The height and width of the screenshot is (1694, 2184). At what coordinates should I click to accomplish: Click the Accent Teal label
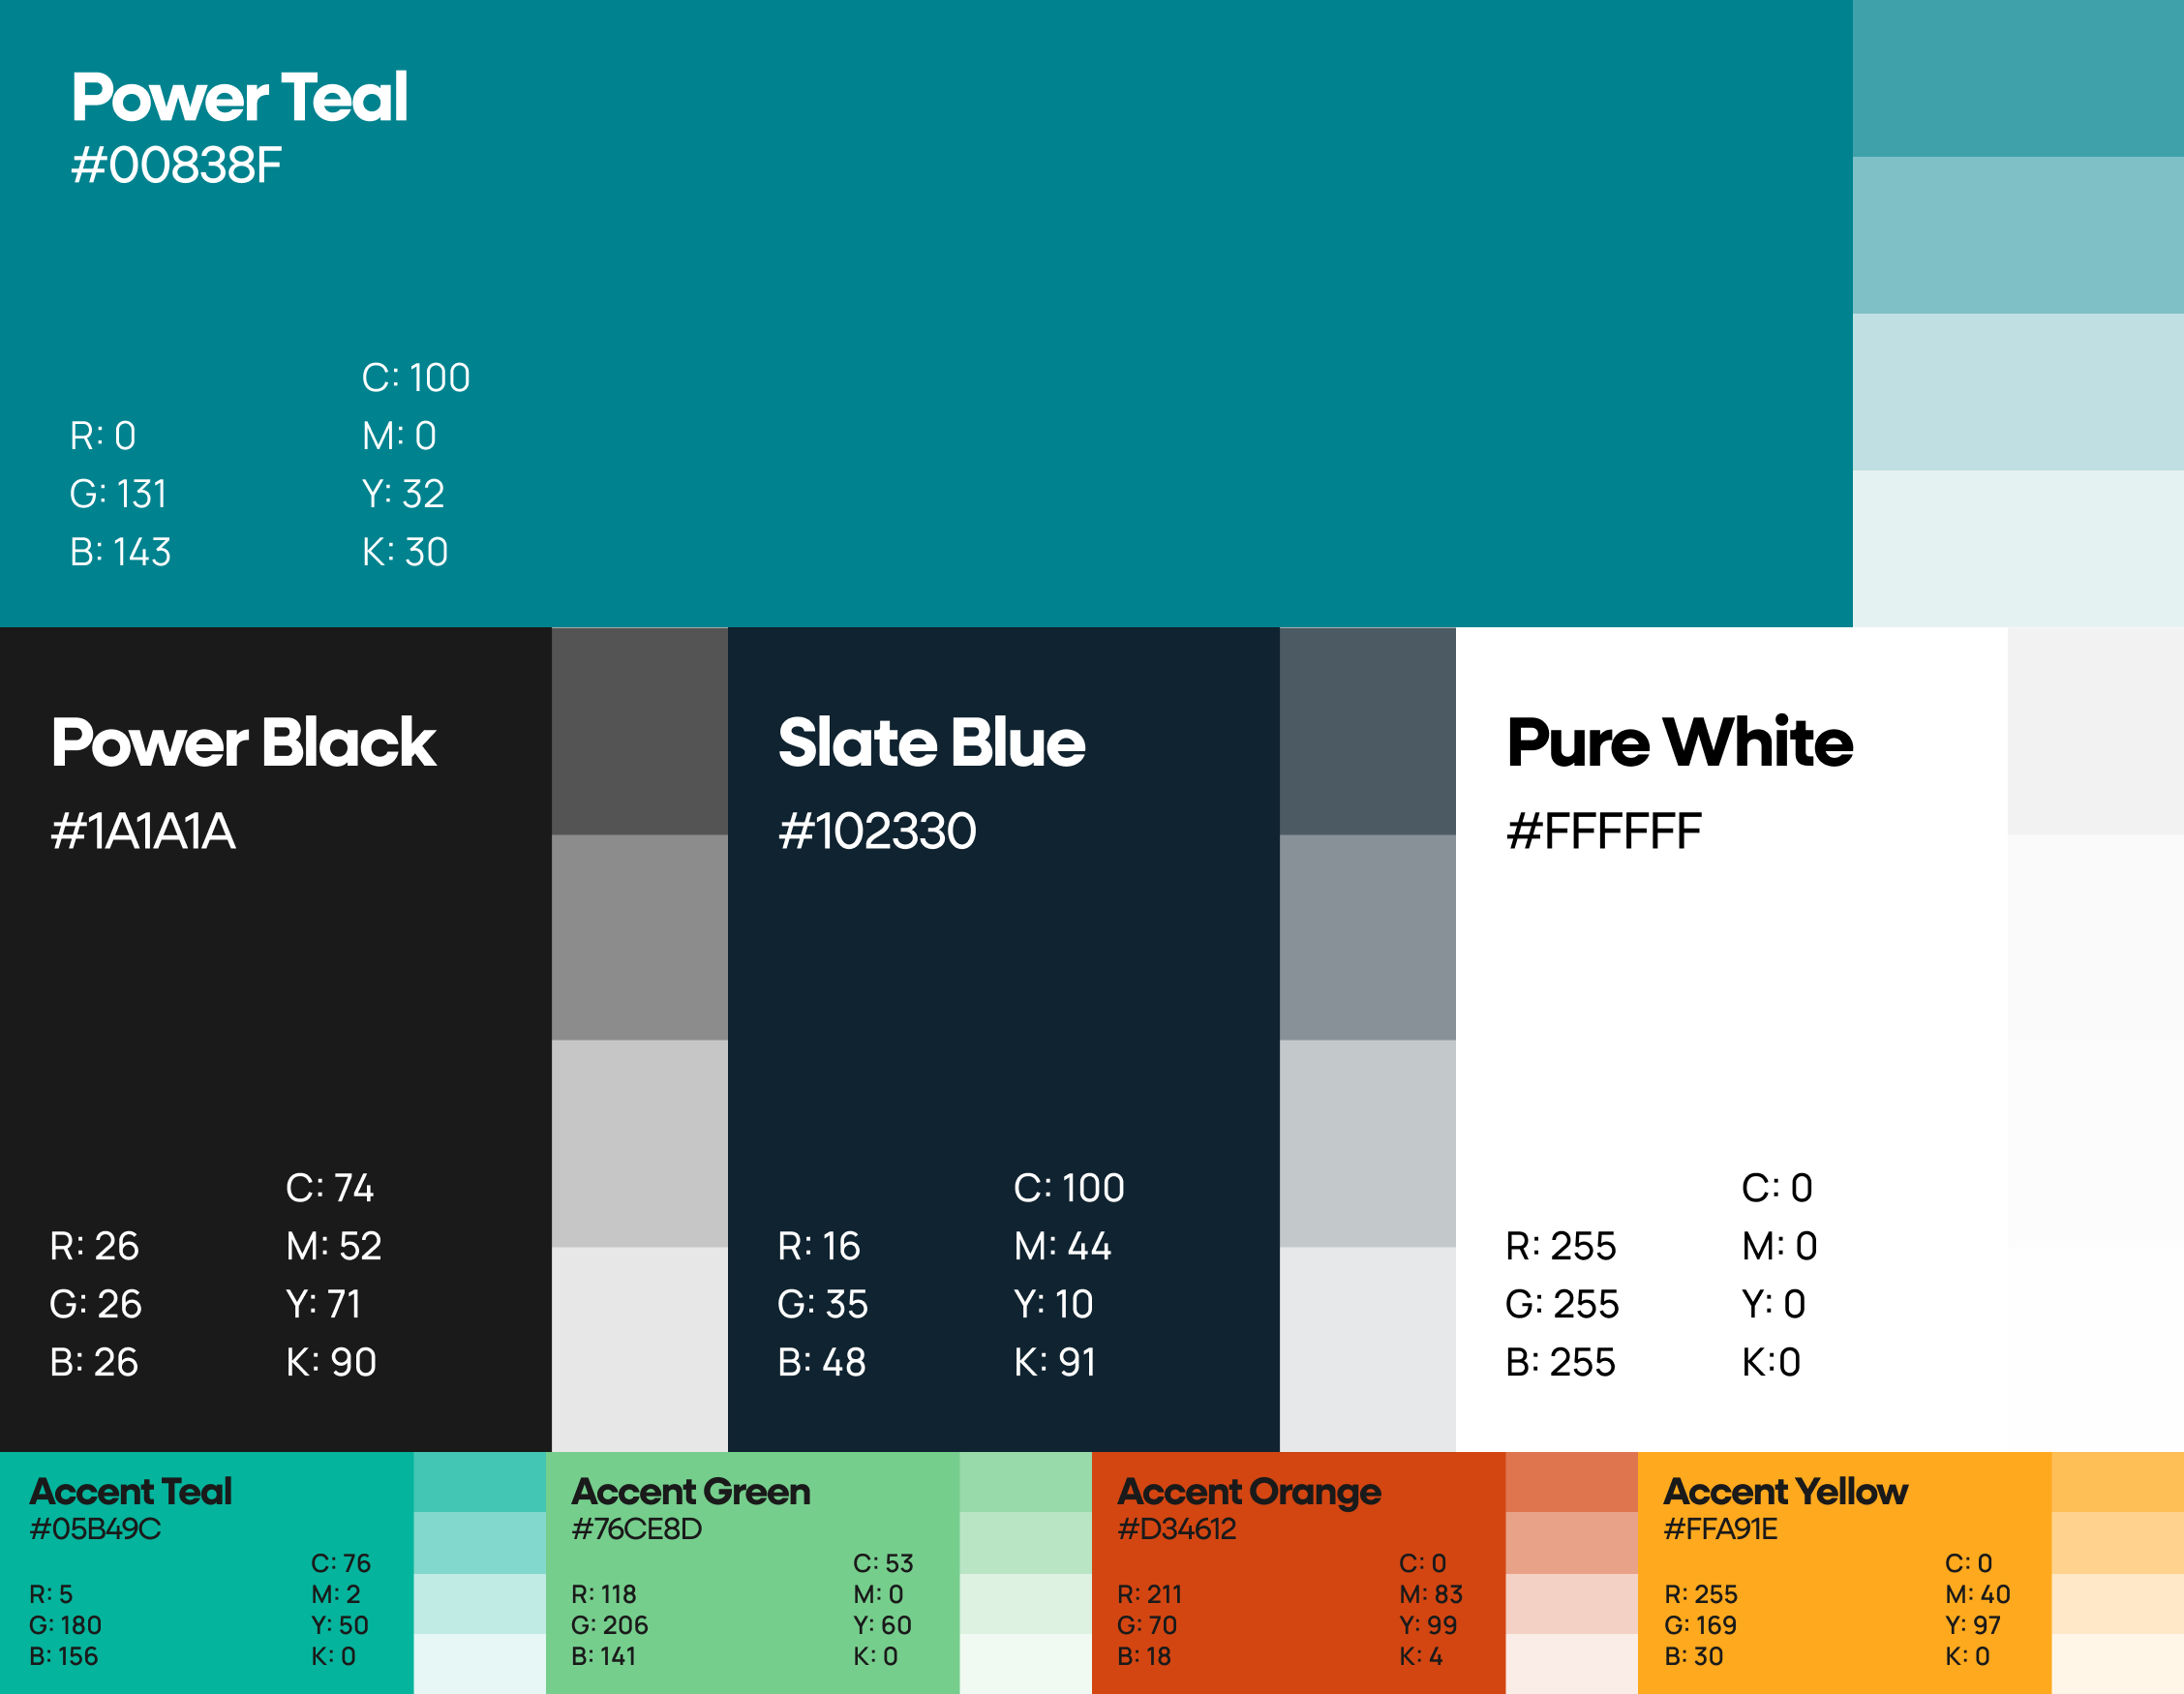[131, 1492]
